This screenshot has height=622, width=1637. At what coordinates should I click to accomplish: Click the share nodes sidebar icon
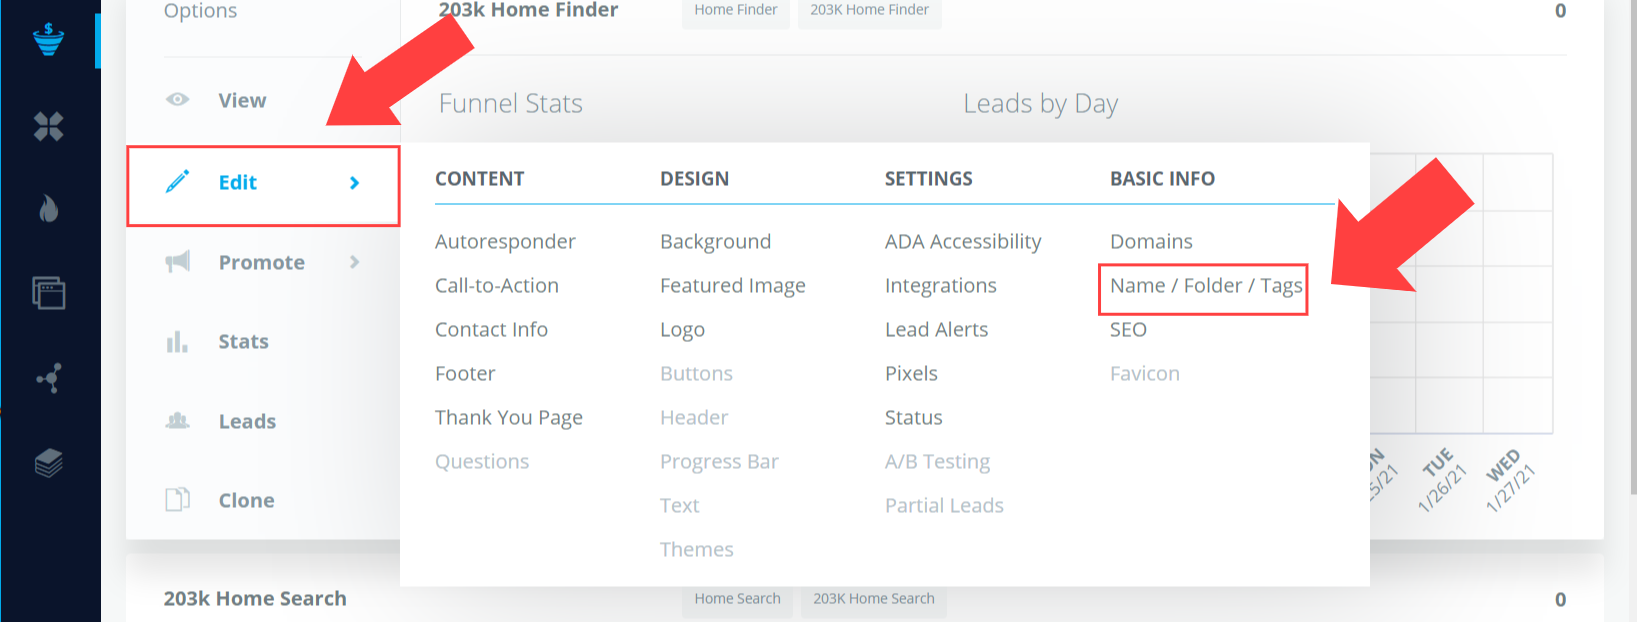coord(49,378)
